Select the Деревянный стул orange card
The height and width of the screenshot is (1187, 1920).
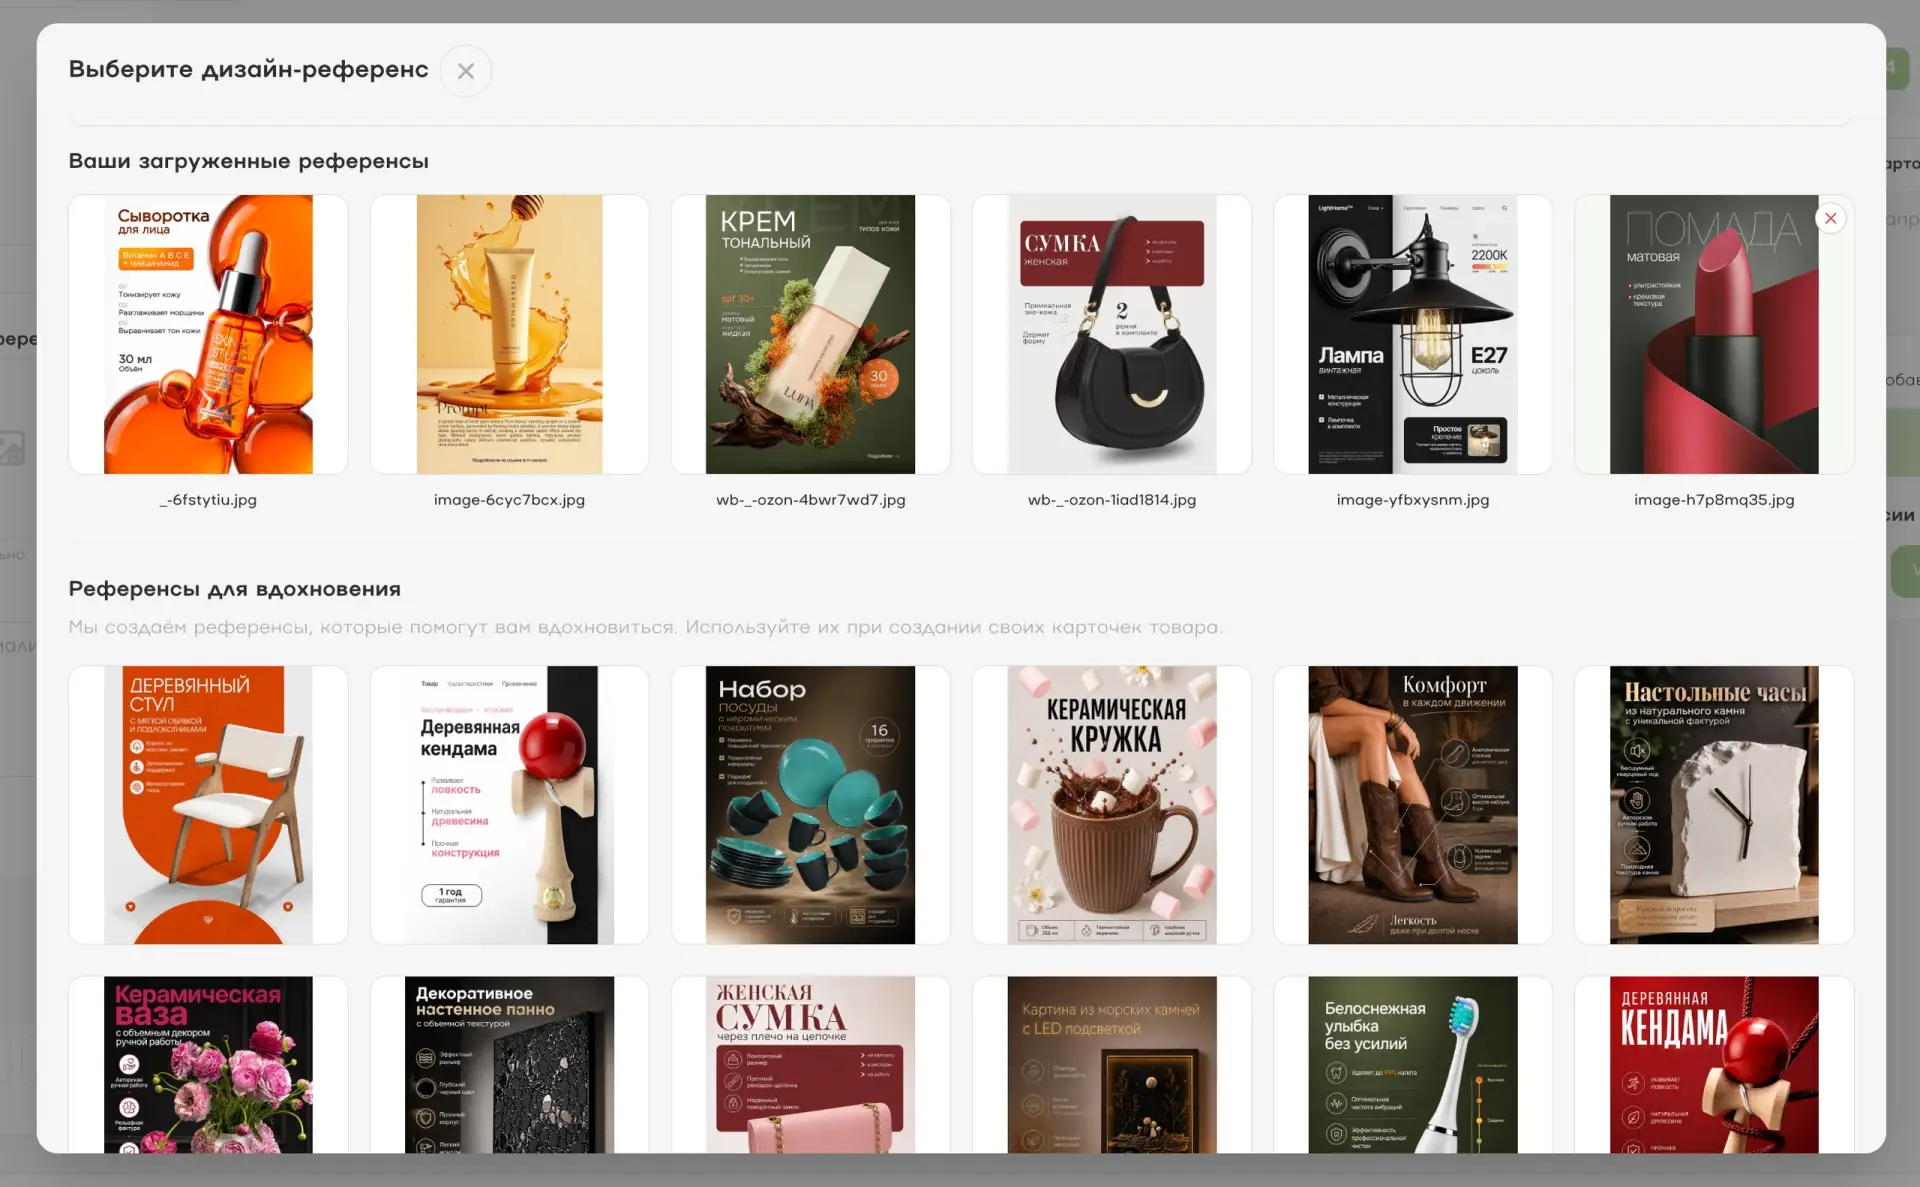coord(208,805)
